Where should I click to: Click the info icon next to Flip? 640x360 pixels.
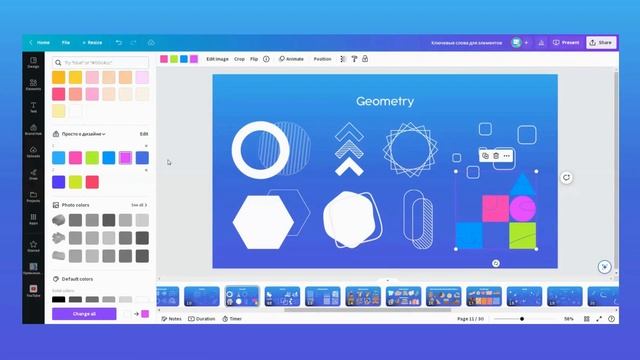click(x=266, y=59)
